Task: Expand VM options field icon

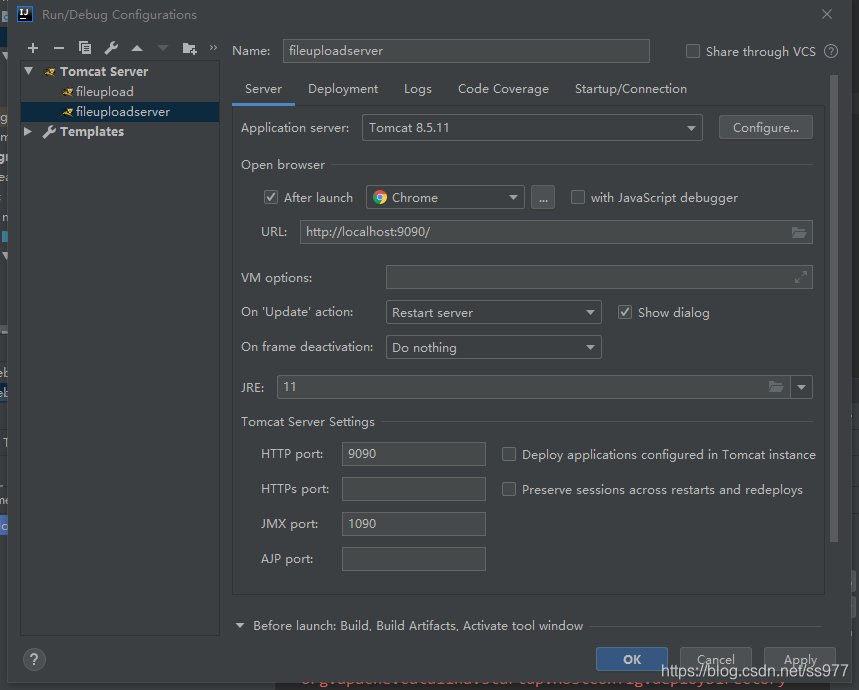Action: coord(801,278)
